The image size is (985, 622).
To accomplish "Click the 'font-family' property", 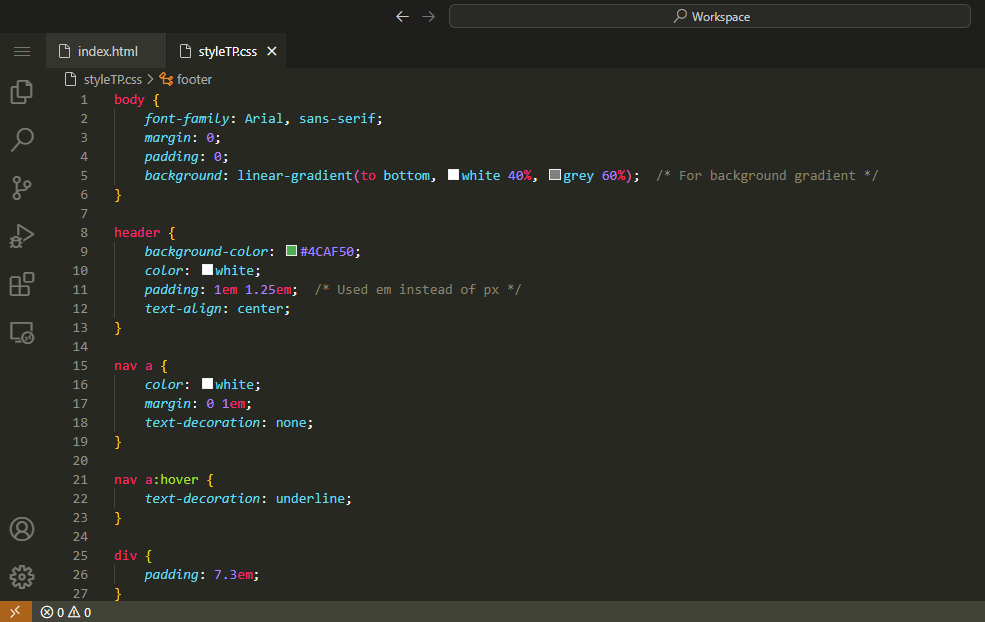I will [187, 118].
